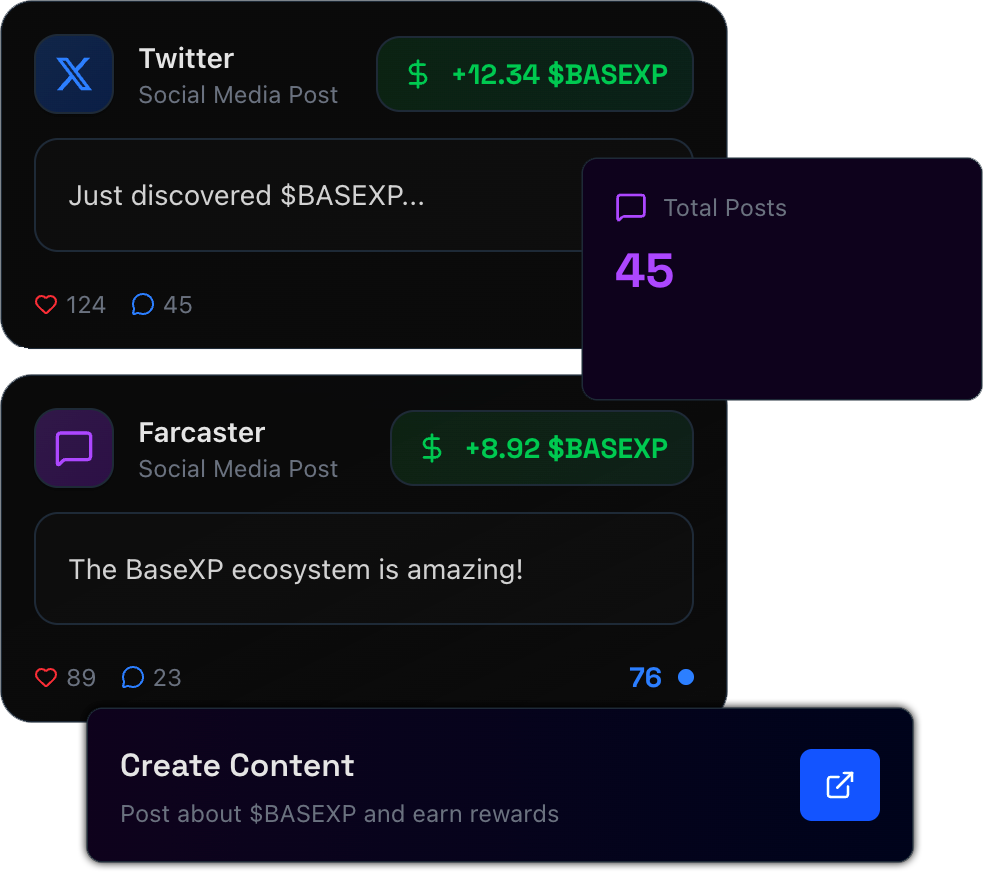Click the +12.34 $BASEXP reward badge

point(534,74)
